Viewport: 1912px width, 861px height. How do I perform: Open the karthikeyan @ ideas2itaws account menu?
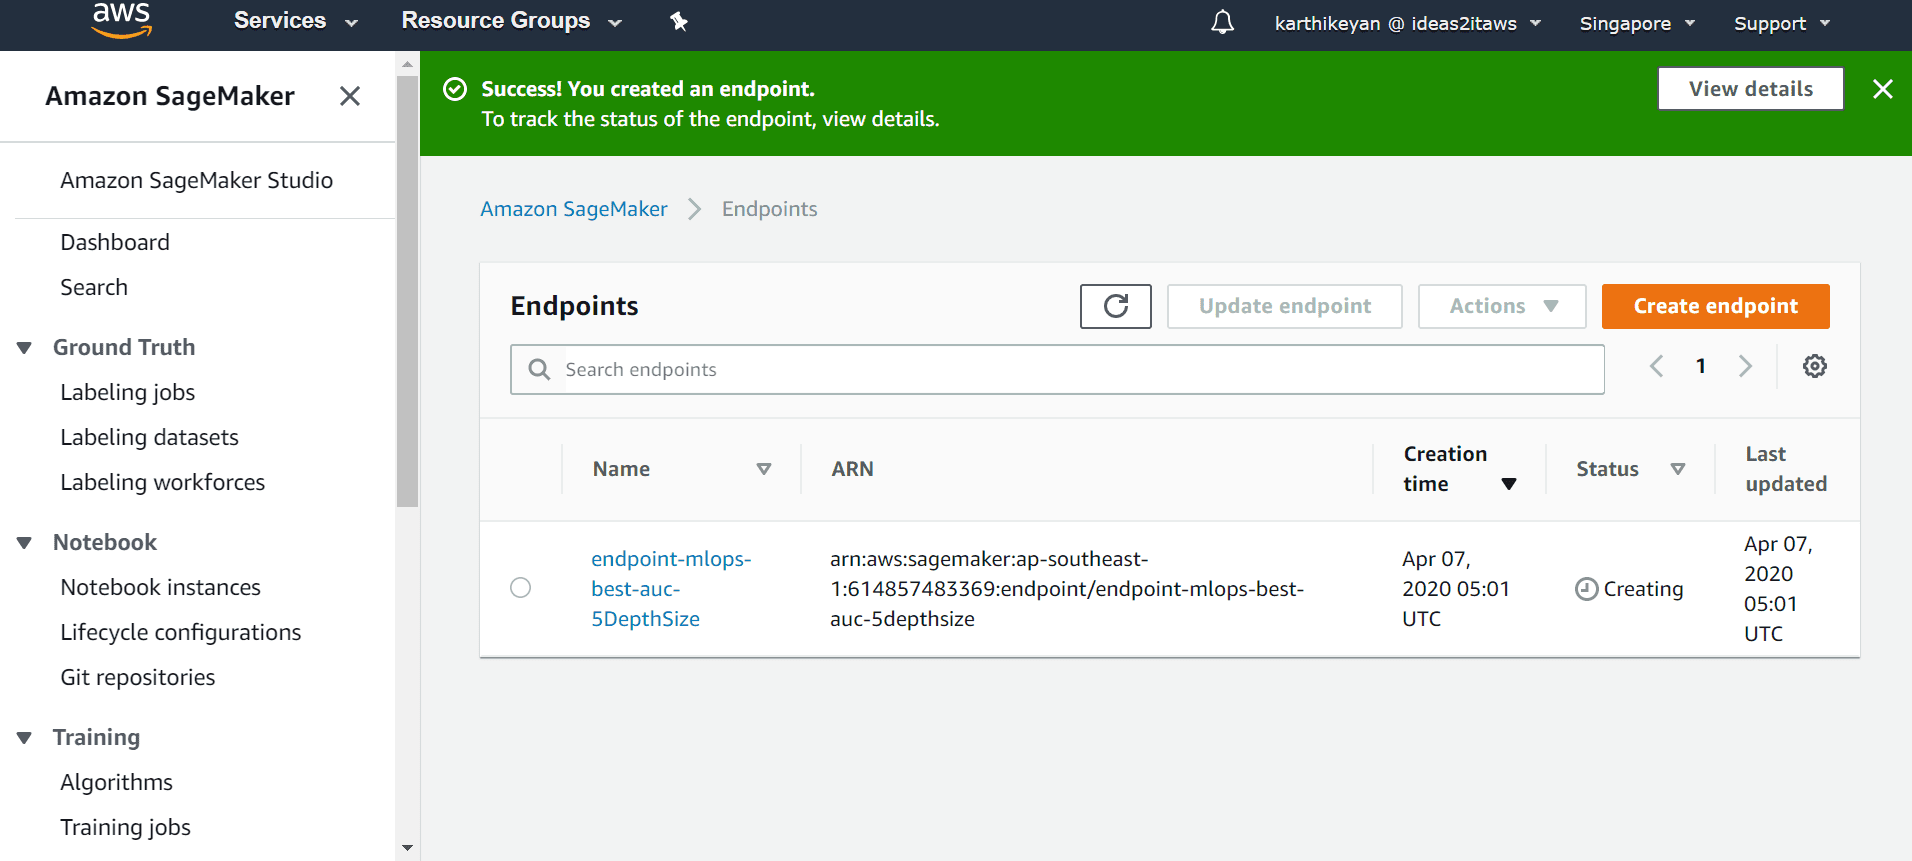(x=1408, y=23)
